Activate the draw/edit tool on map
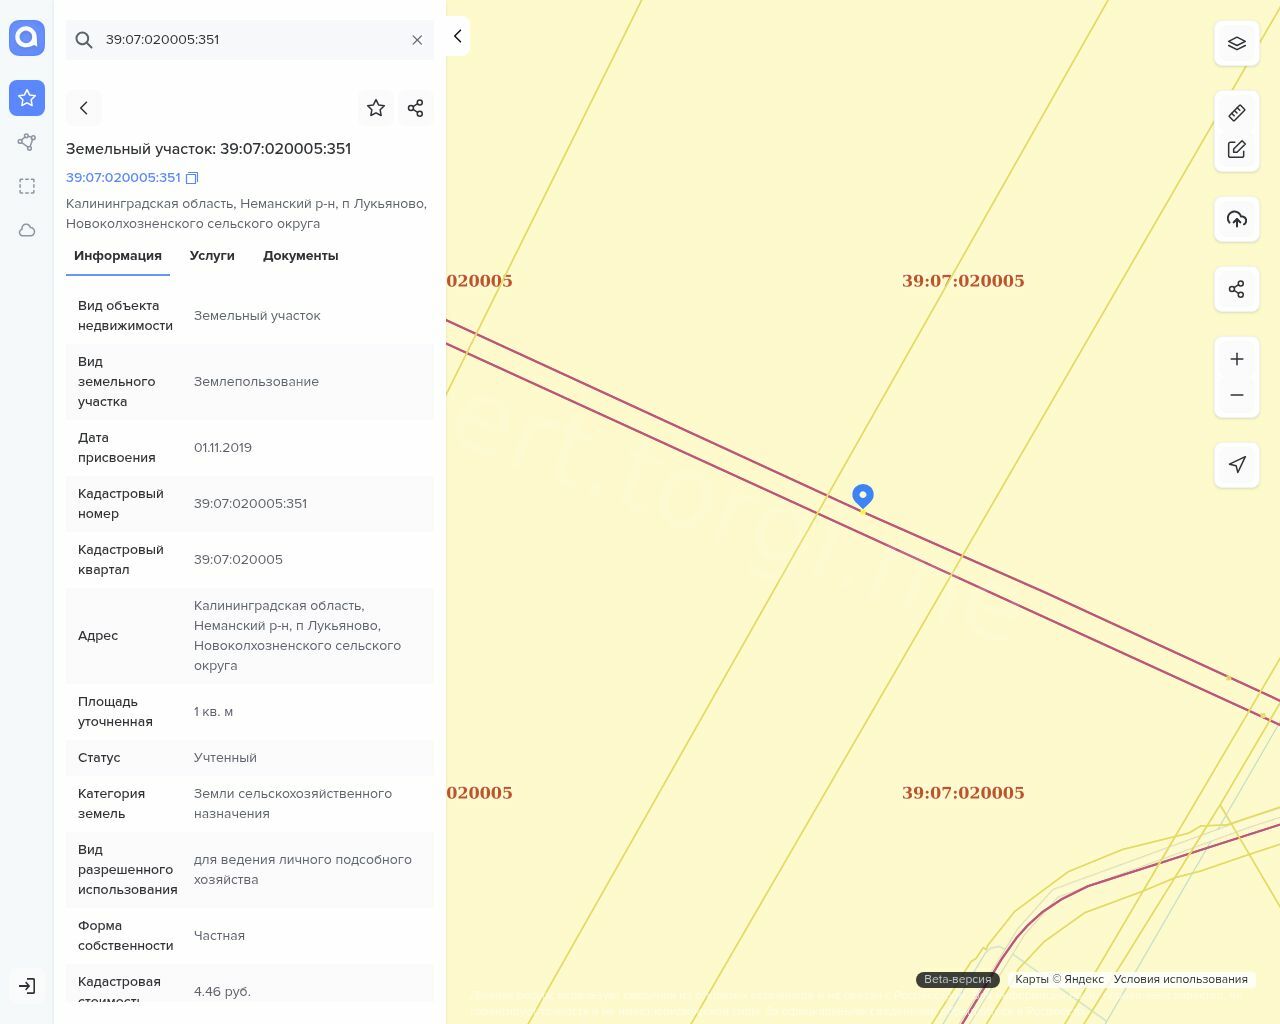This screenshot has width=1280, height=1024. [x=1236, y=149]
